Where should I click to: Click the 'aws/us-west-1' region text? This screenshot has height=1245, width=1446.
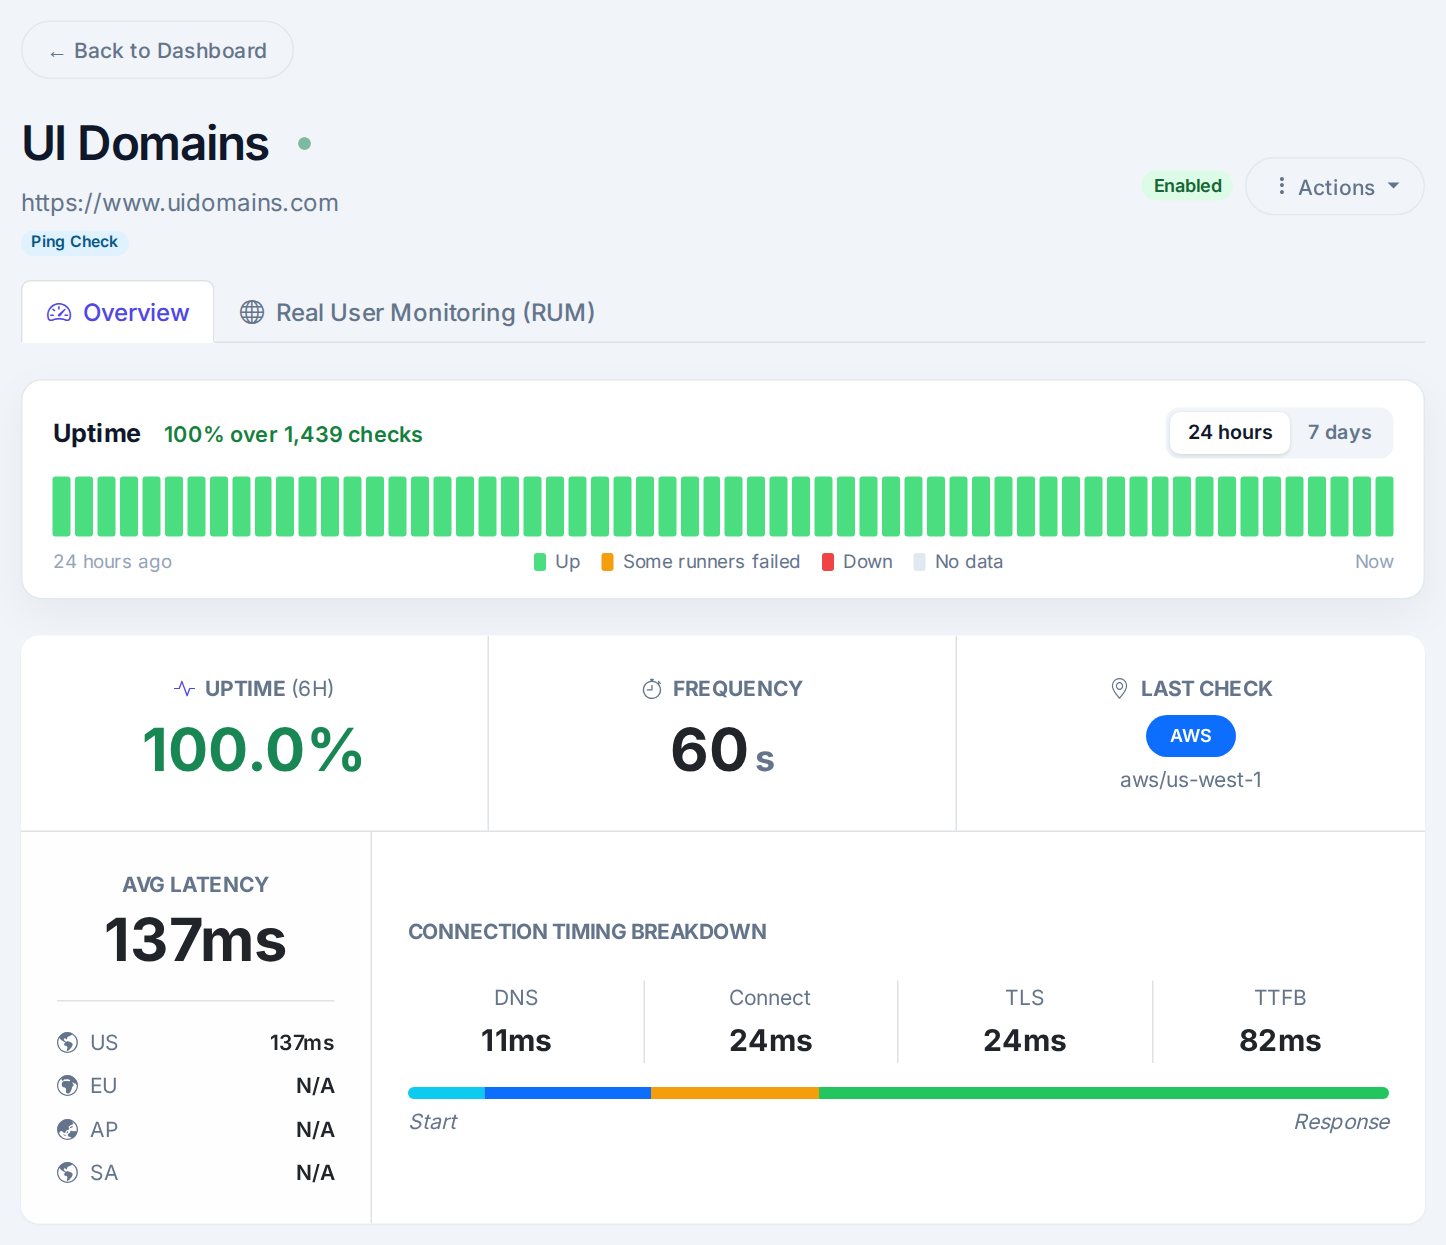(1190, 780)
